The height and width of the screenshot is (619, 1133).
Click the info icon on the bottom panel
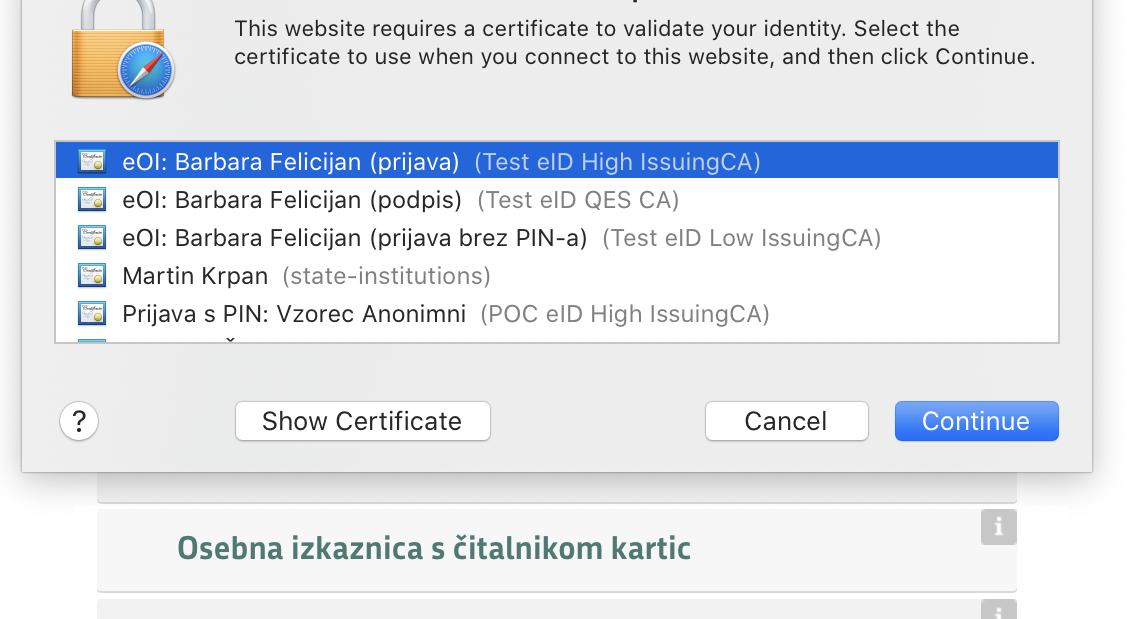tap(999, 610)
